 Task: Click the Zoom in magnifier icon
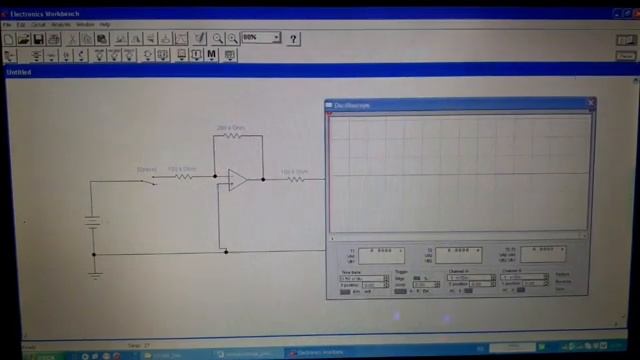(x=232, y=39)
